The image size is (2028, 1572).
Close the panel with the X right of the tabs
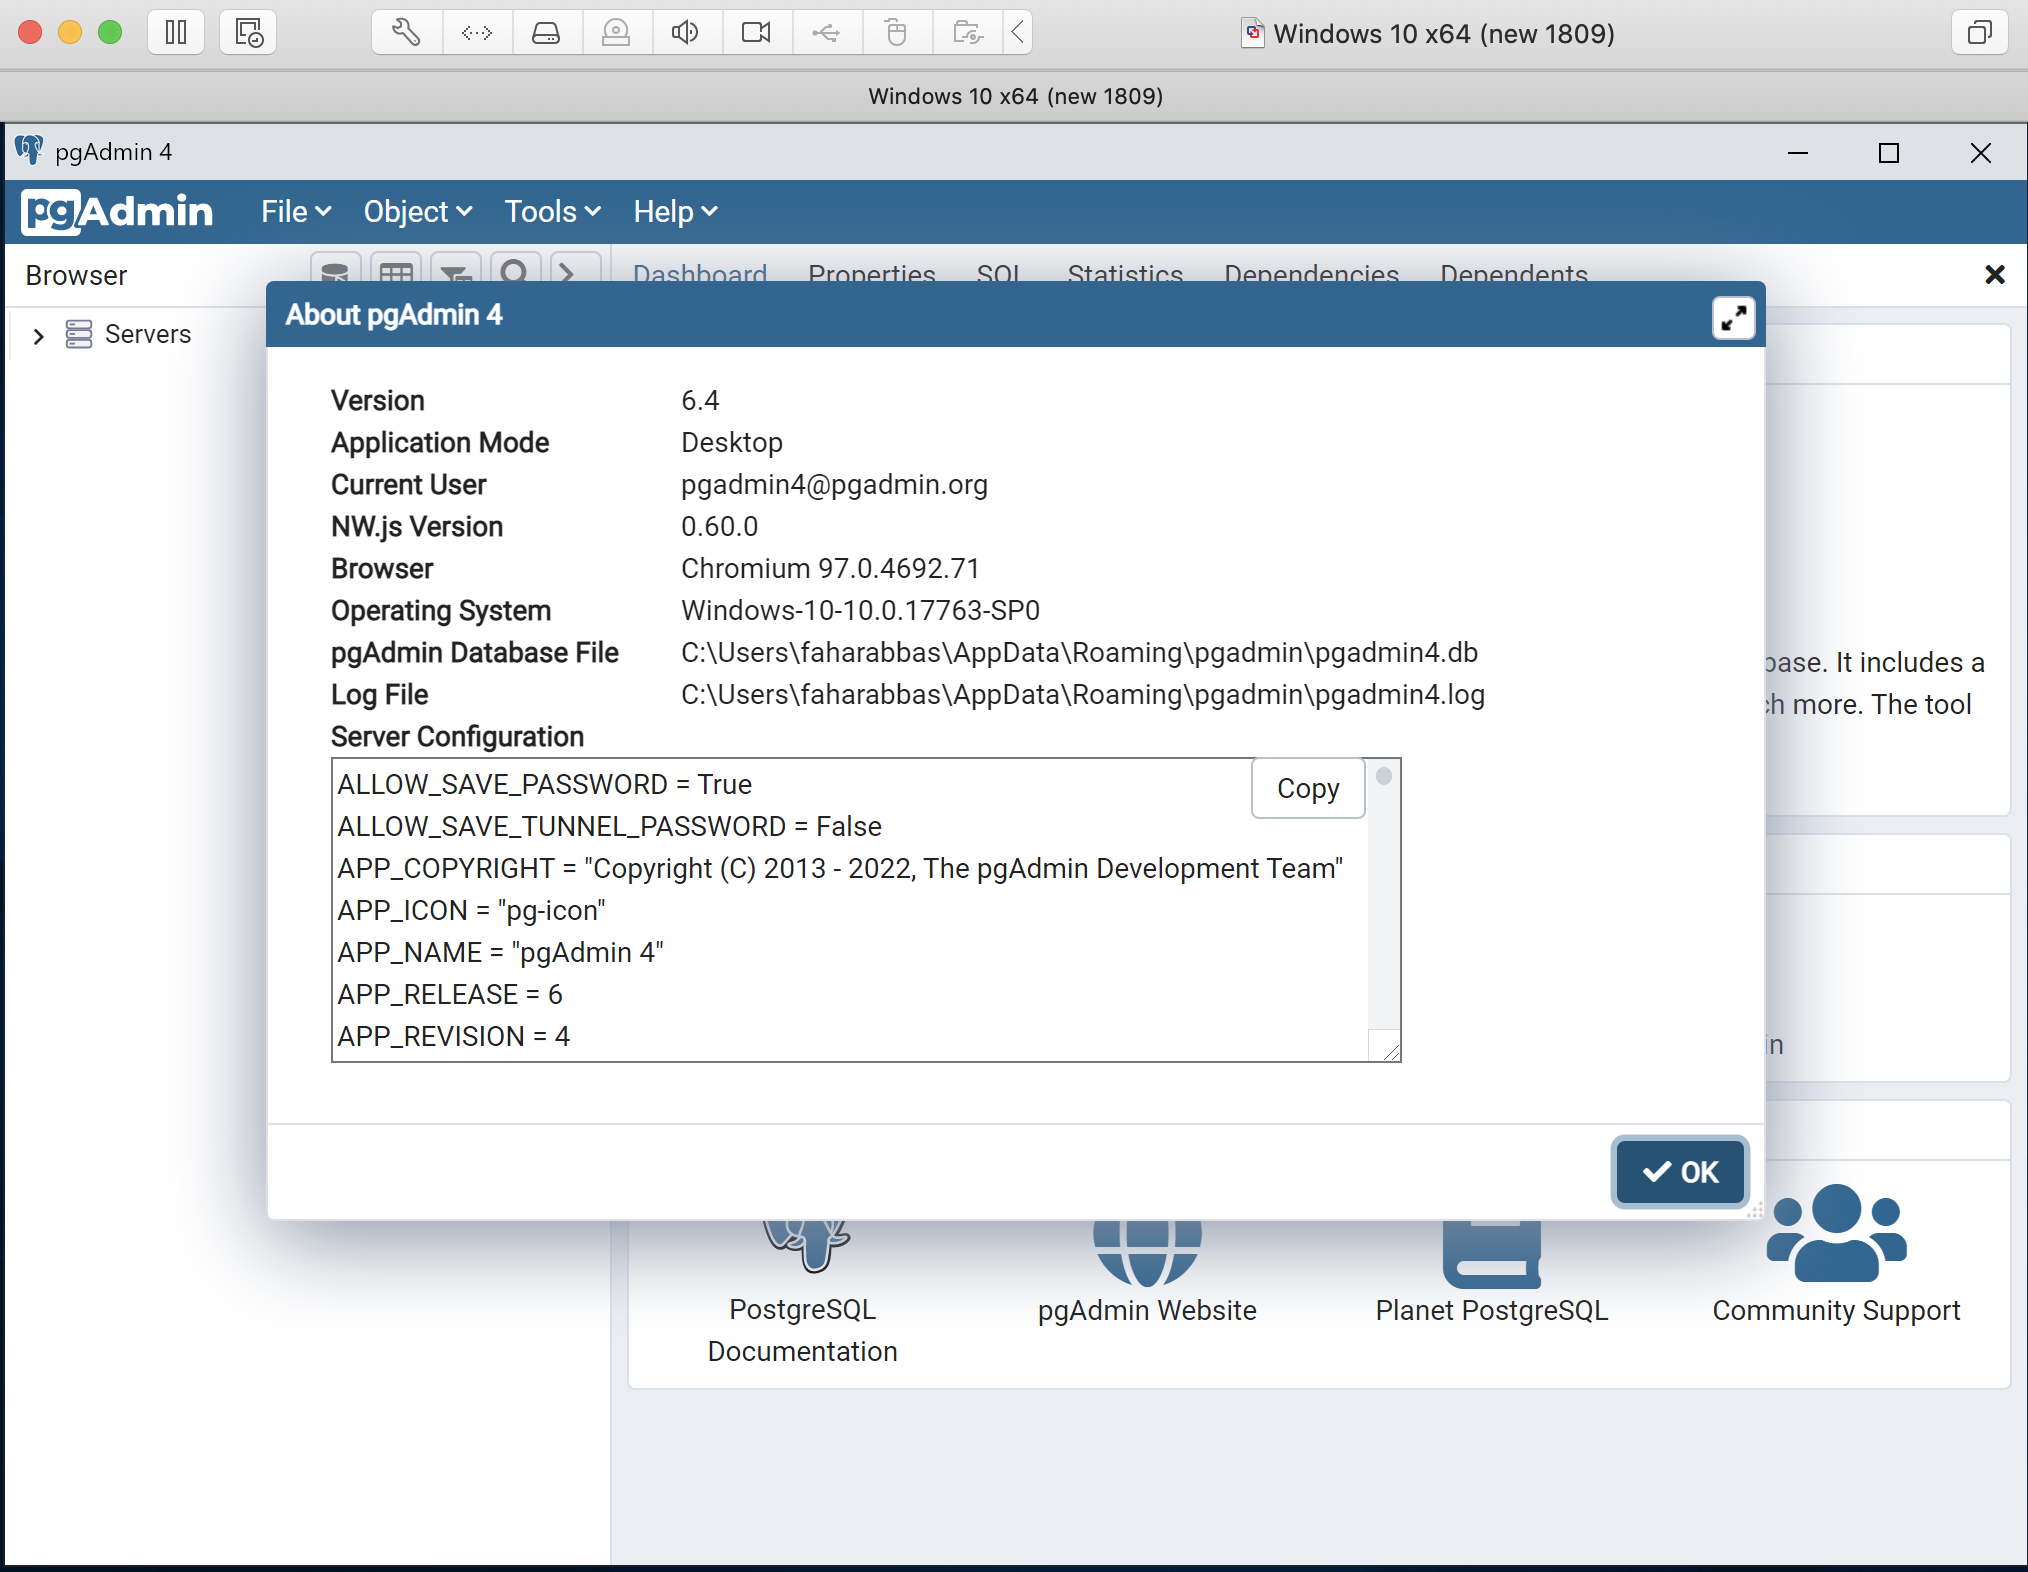(1994, 274)
